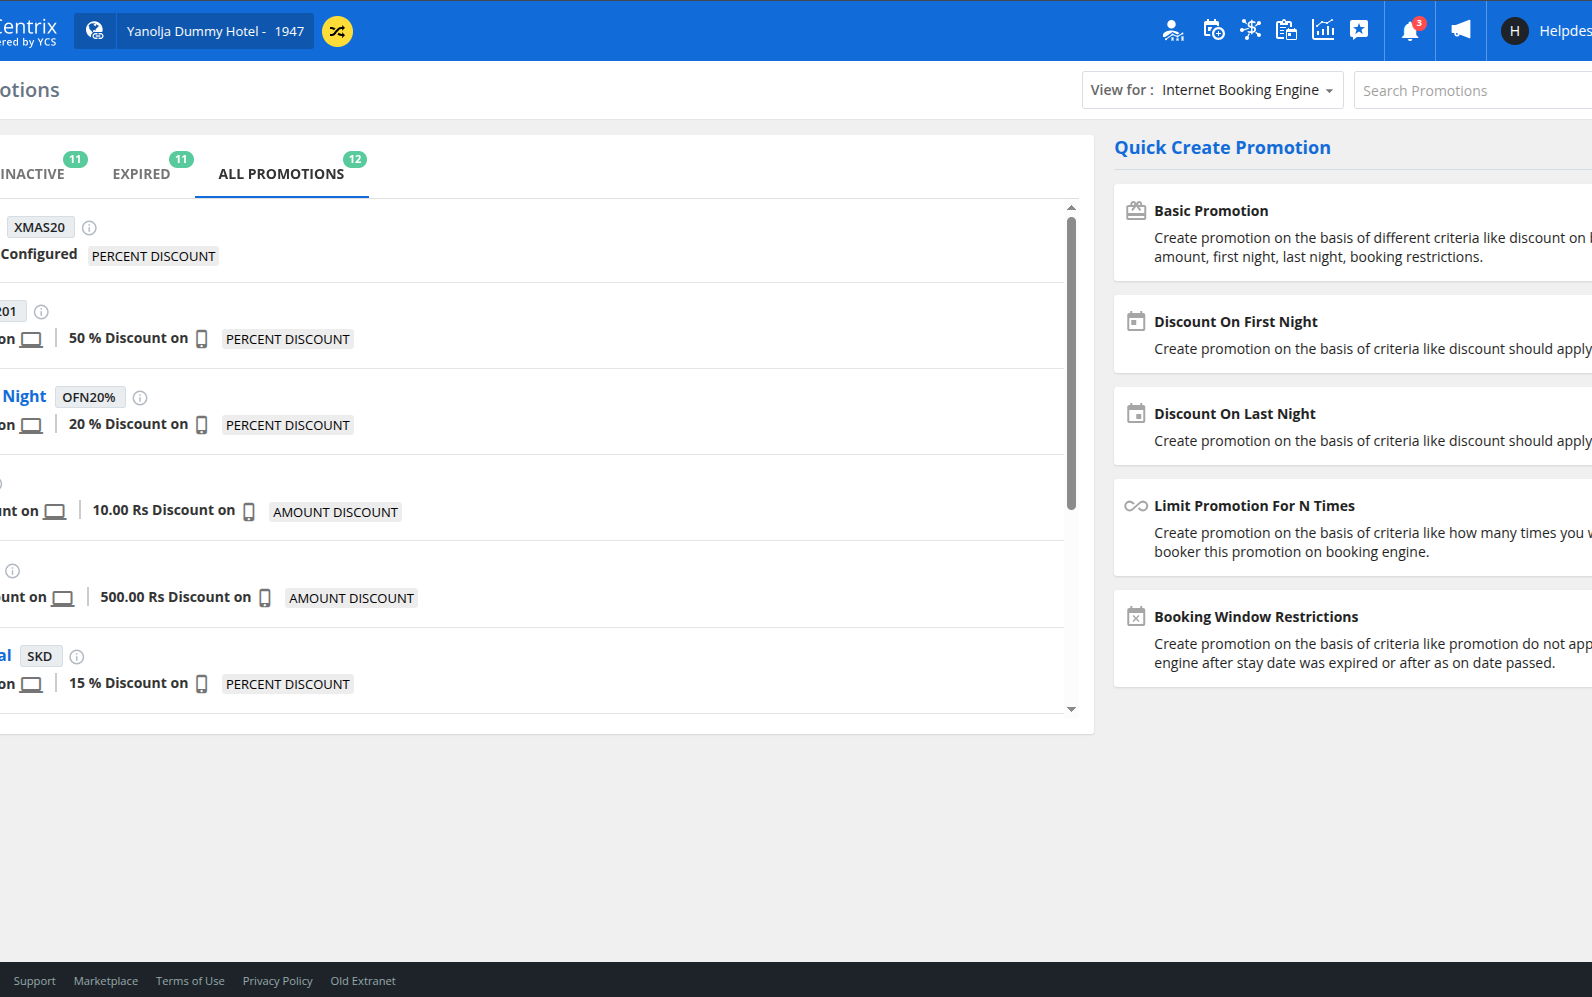The width and height of the screenshot is (1592, 997).
Task: Click the info icon beside XMAS20 code
Action: coord(89,228)
